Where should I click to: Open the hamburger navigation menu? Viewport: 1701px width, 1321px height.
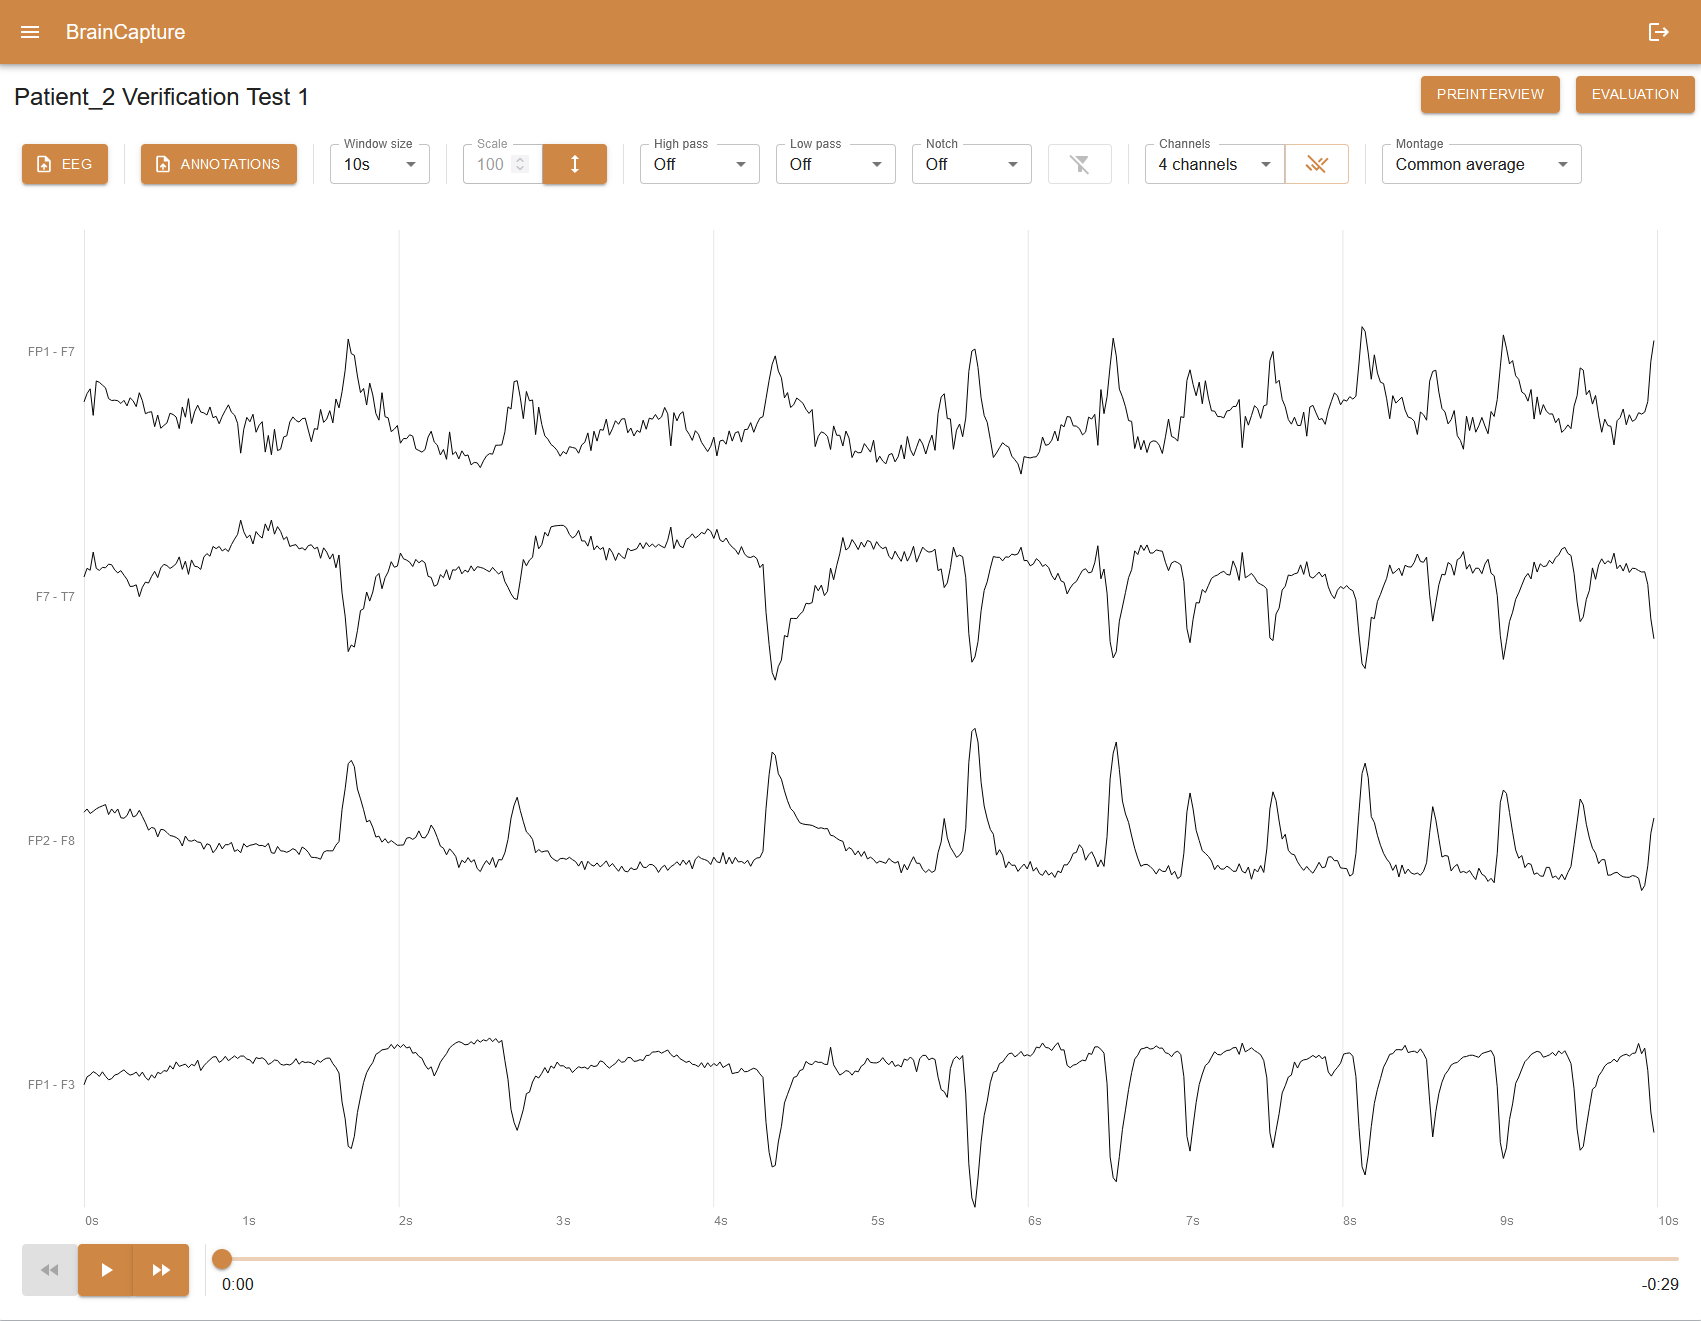pyautogui.click(x=30, y=32)
